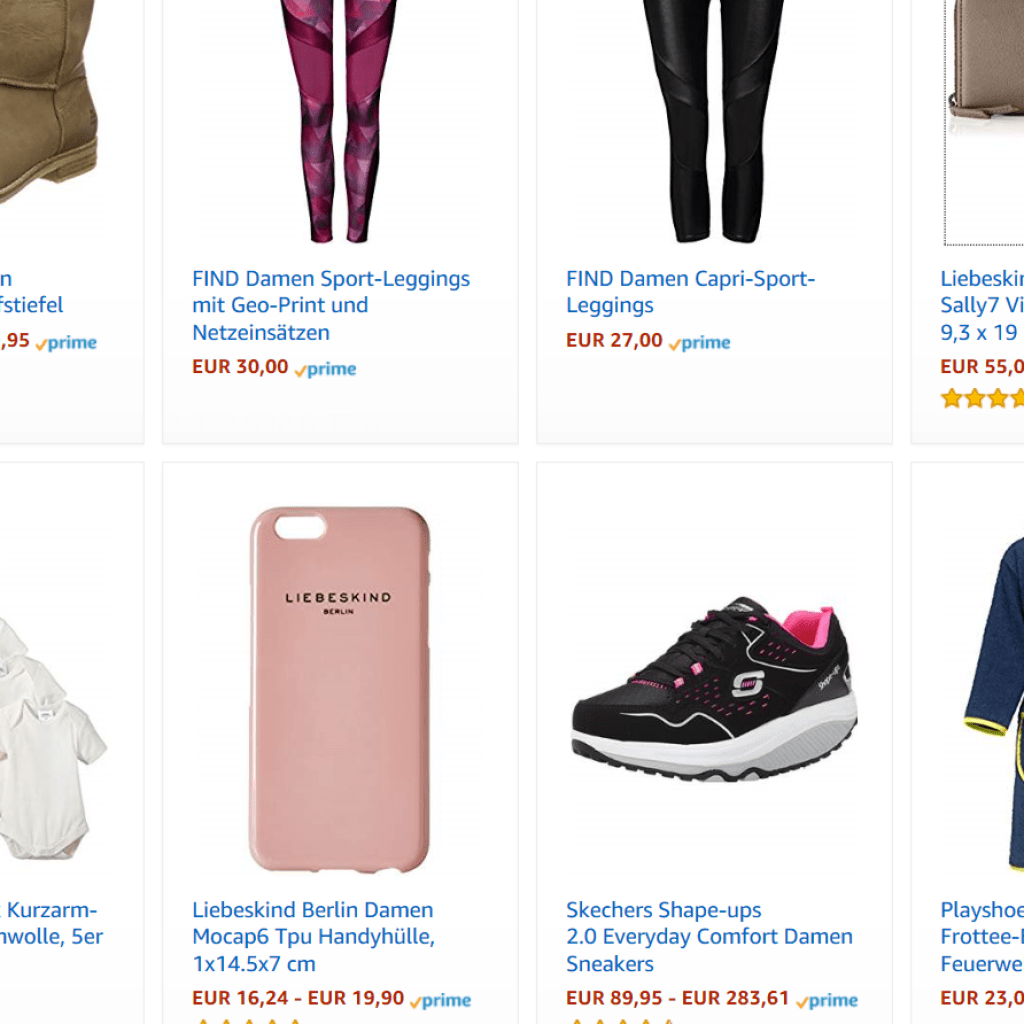Open the black Skechers sneaker image
1024x1024 pixels.
point(714,690)
